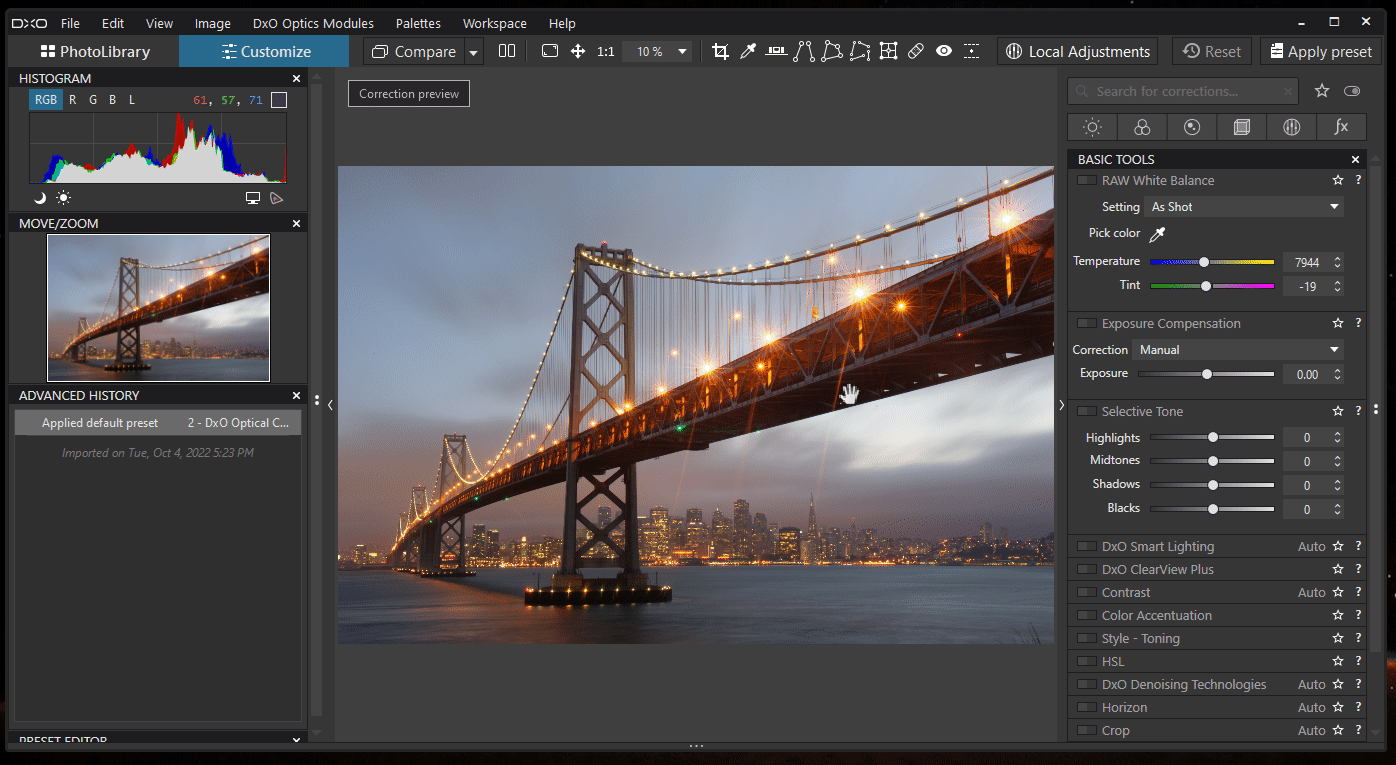
Task: Toggle Selective Tone switch
Action: [1086, 412]
